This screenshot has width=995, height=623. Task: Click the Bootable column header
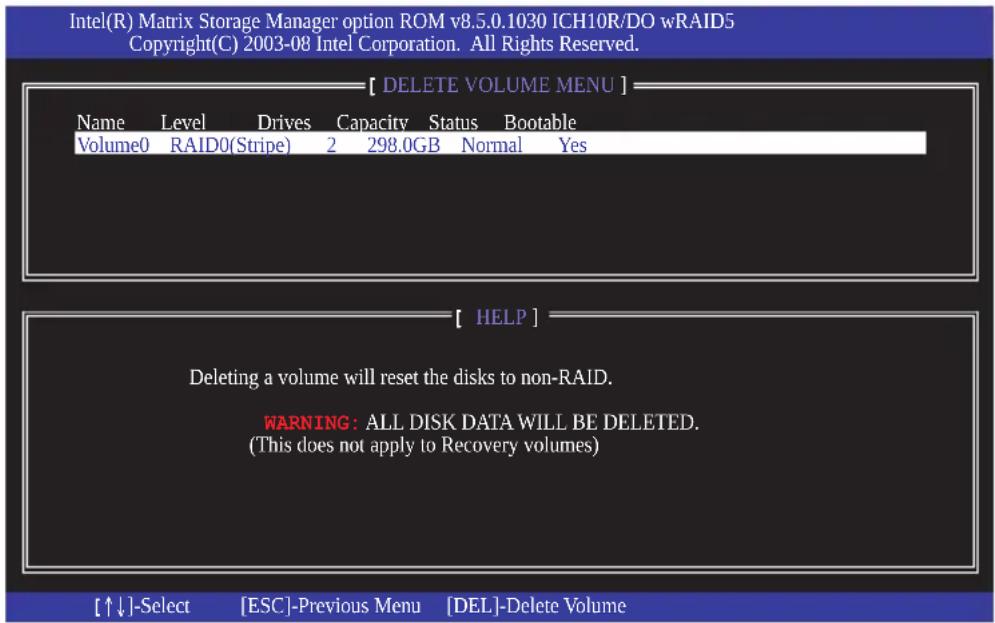tap(539, 122)
